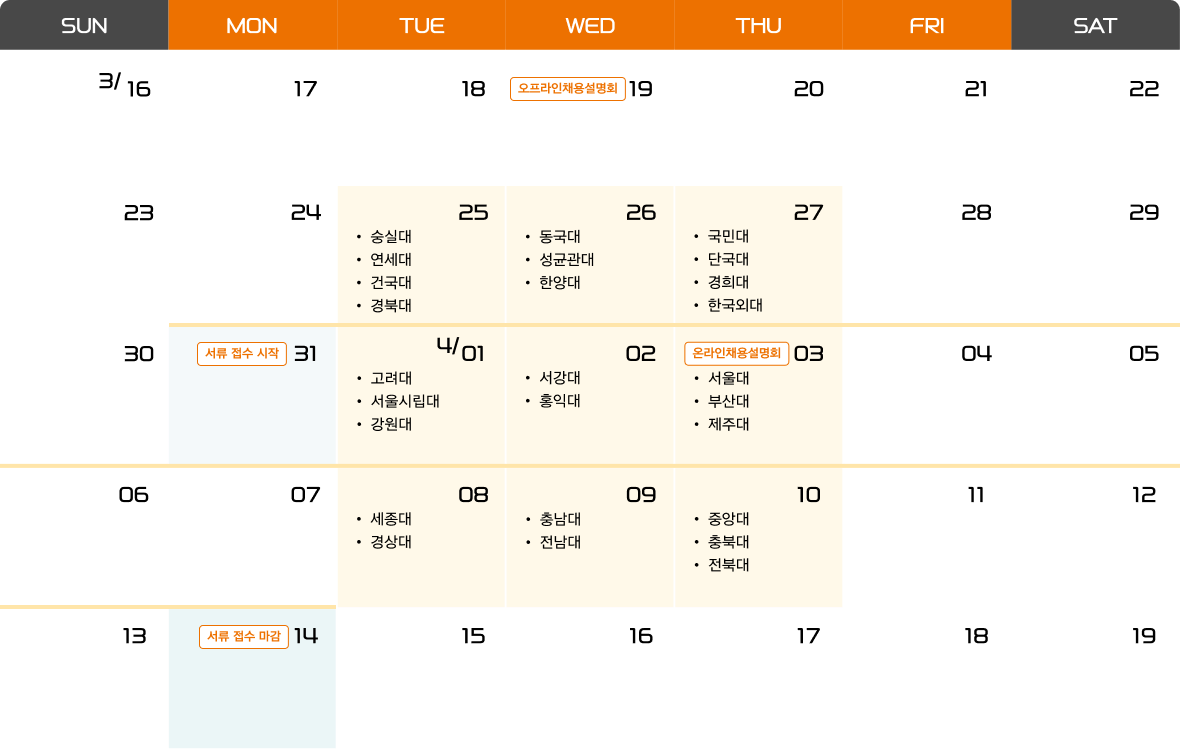Viewport: 1180px width, 756px height.
Task: Click 한국외대 on the 27th
Action: [735, 306]
